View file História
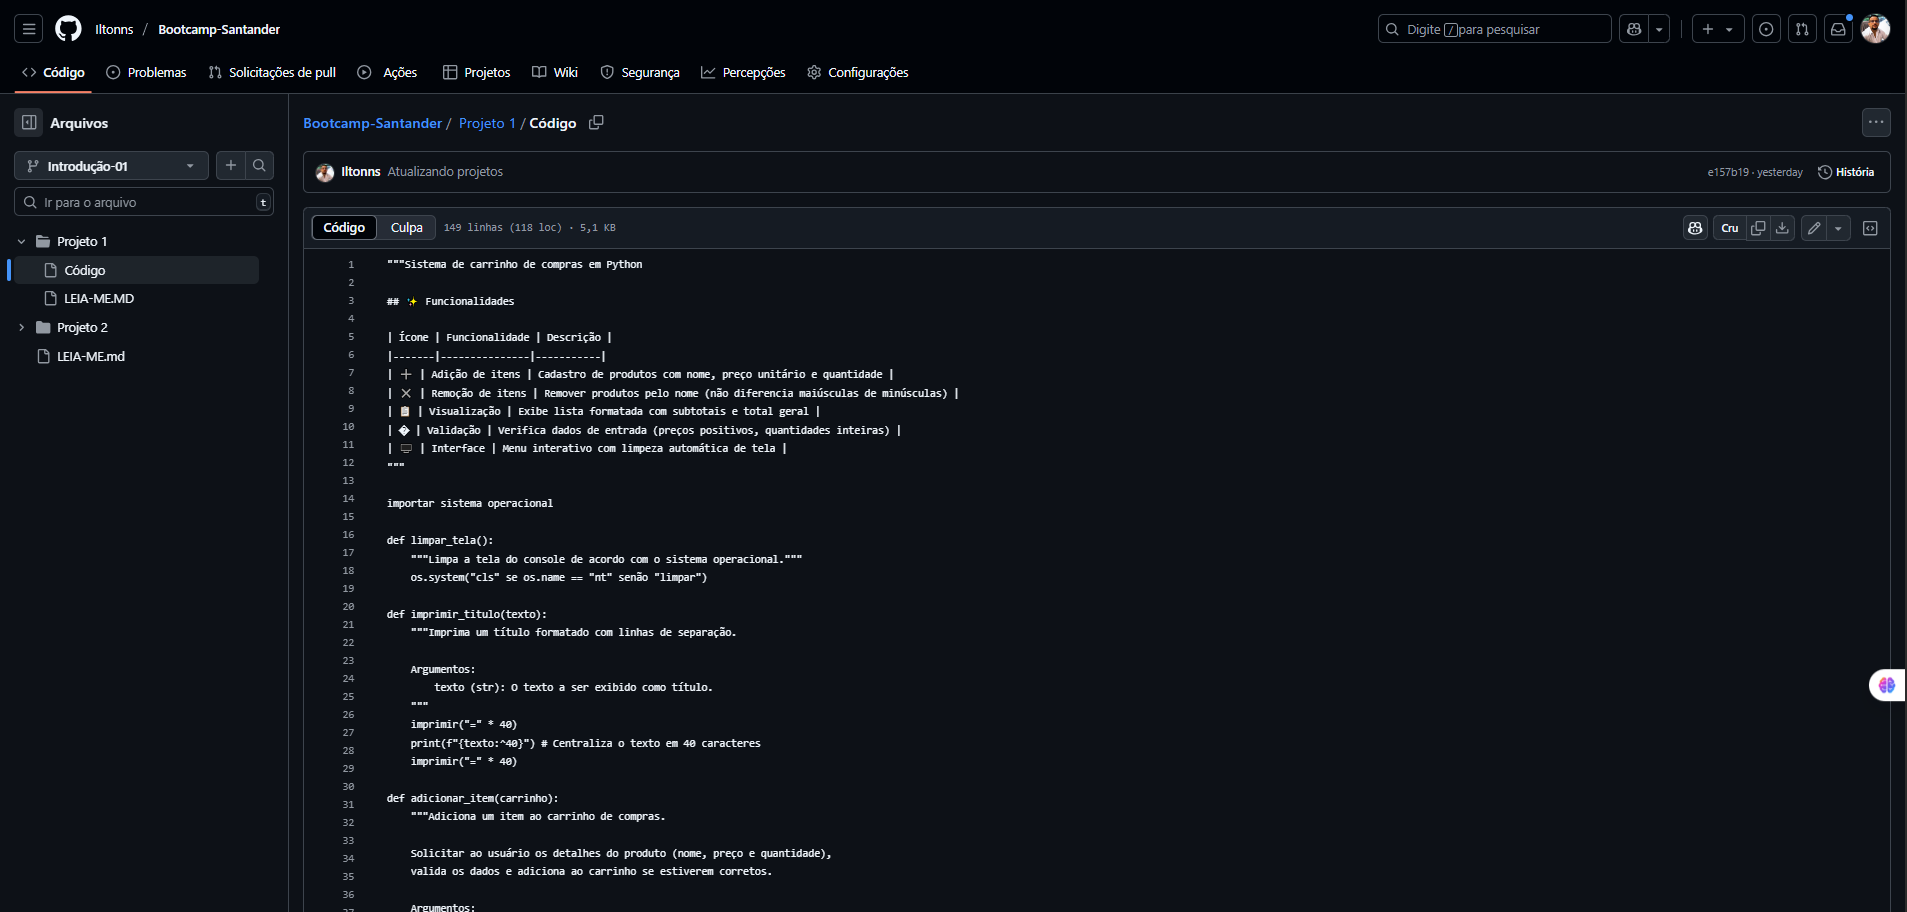The width and height of the screenshot is (1907, 912). 1846,172
